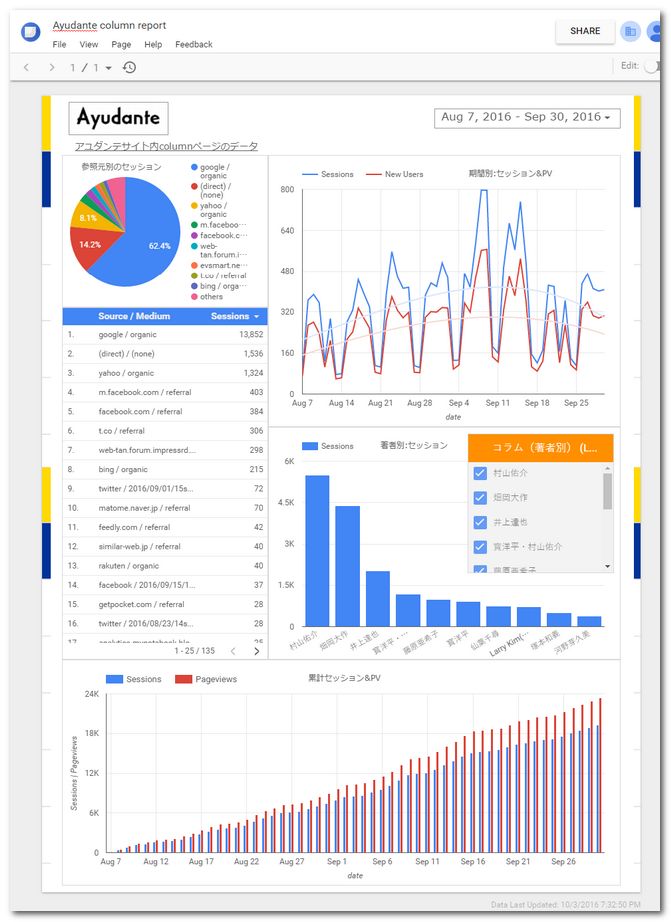Click the (direct) / (none) legend entry
This screenshot has height=922, width=671.
click(x=211, y=191)
